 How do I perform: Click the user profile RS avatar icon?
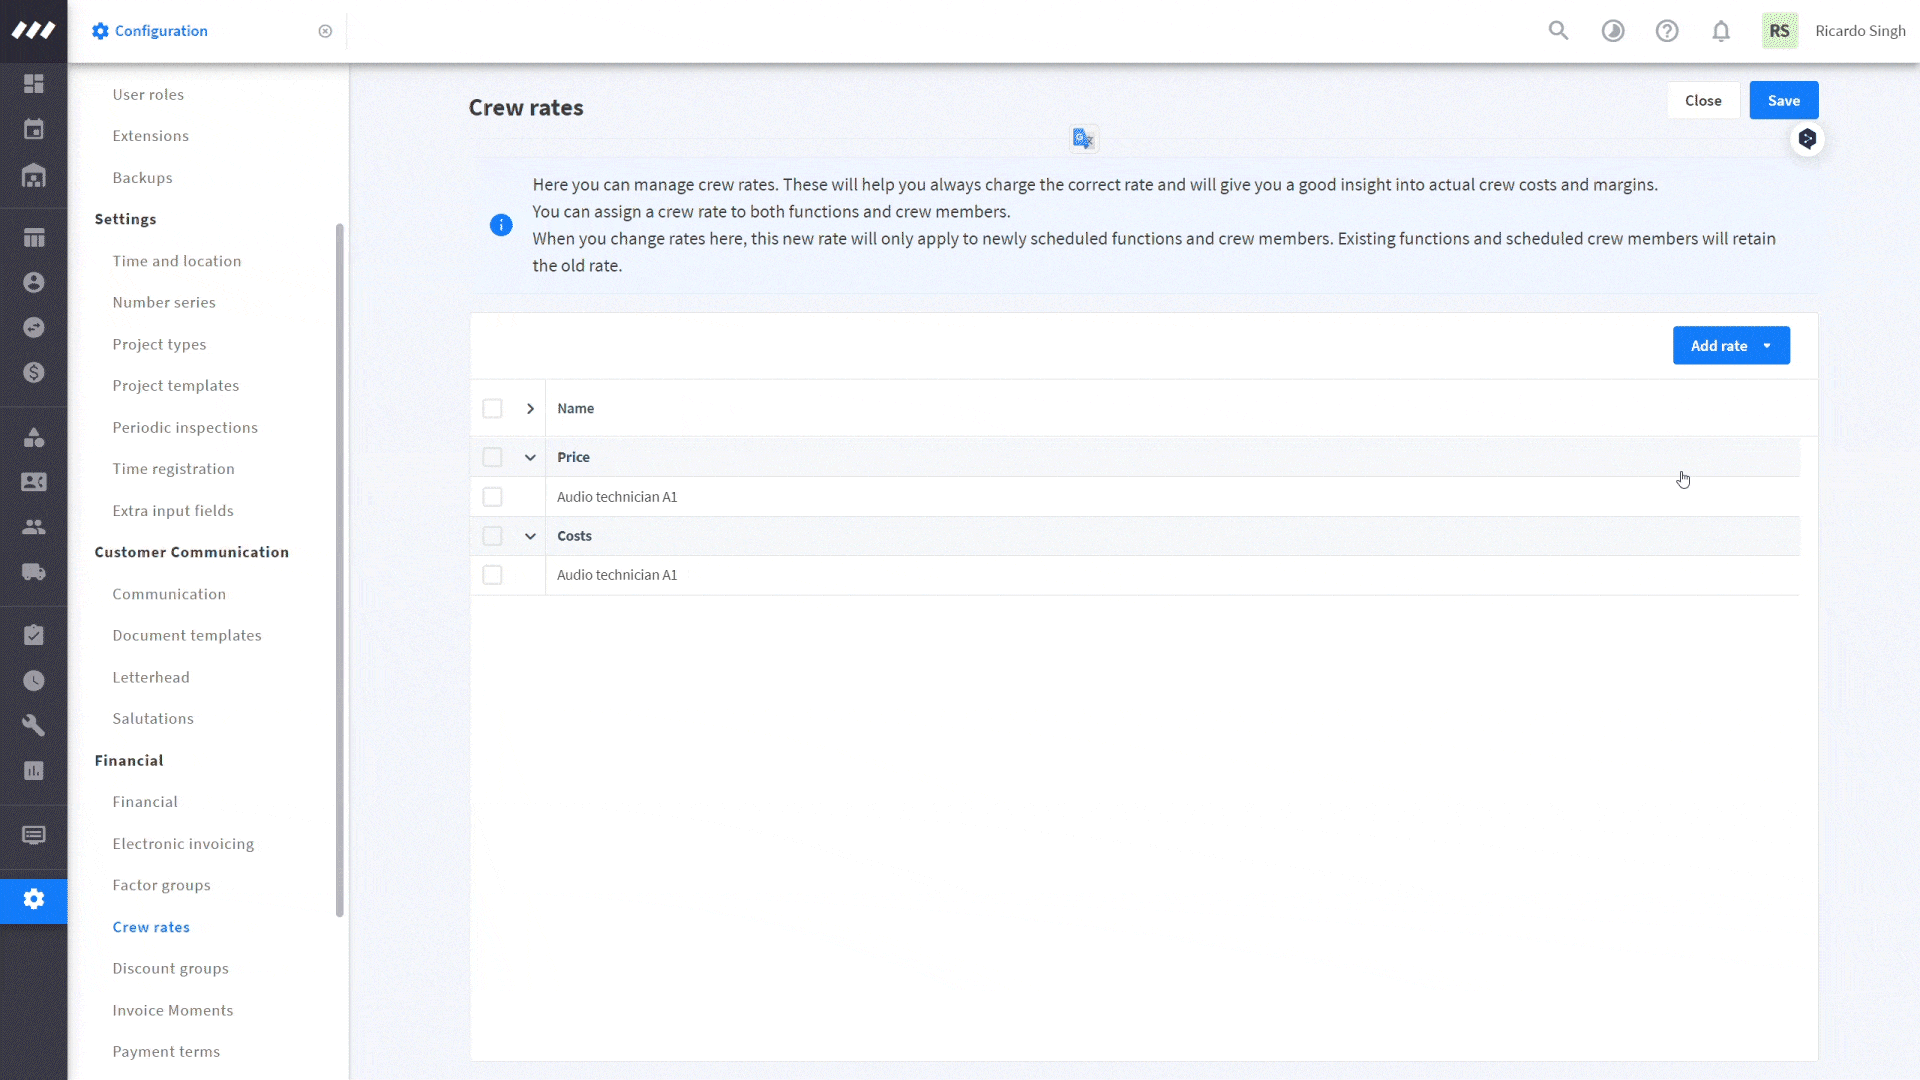point(1780,30)
